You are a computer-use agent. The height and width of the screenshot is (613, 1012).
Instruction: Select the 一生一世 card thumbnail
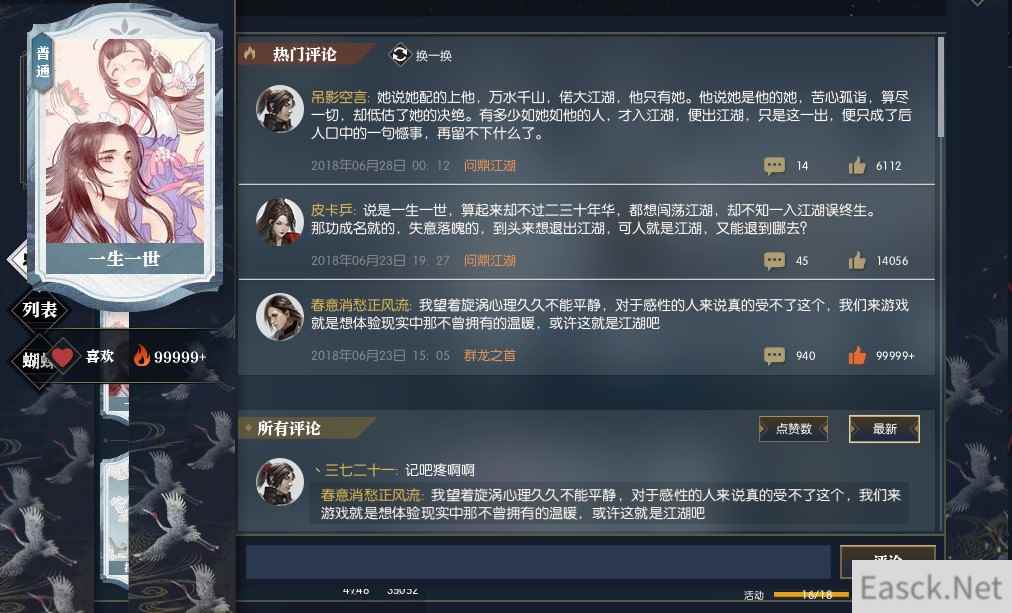(x=125, y=155)
